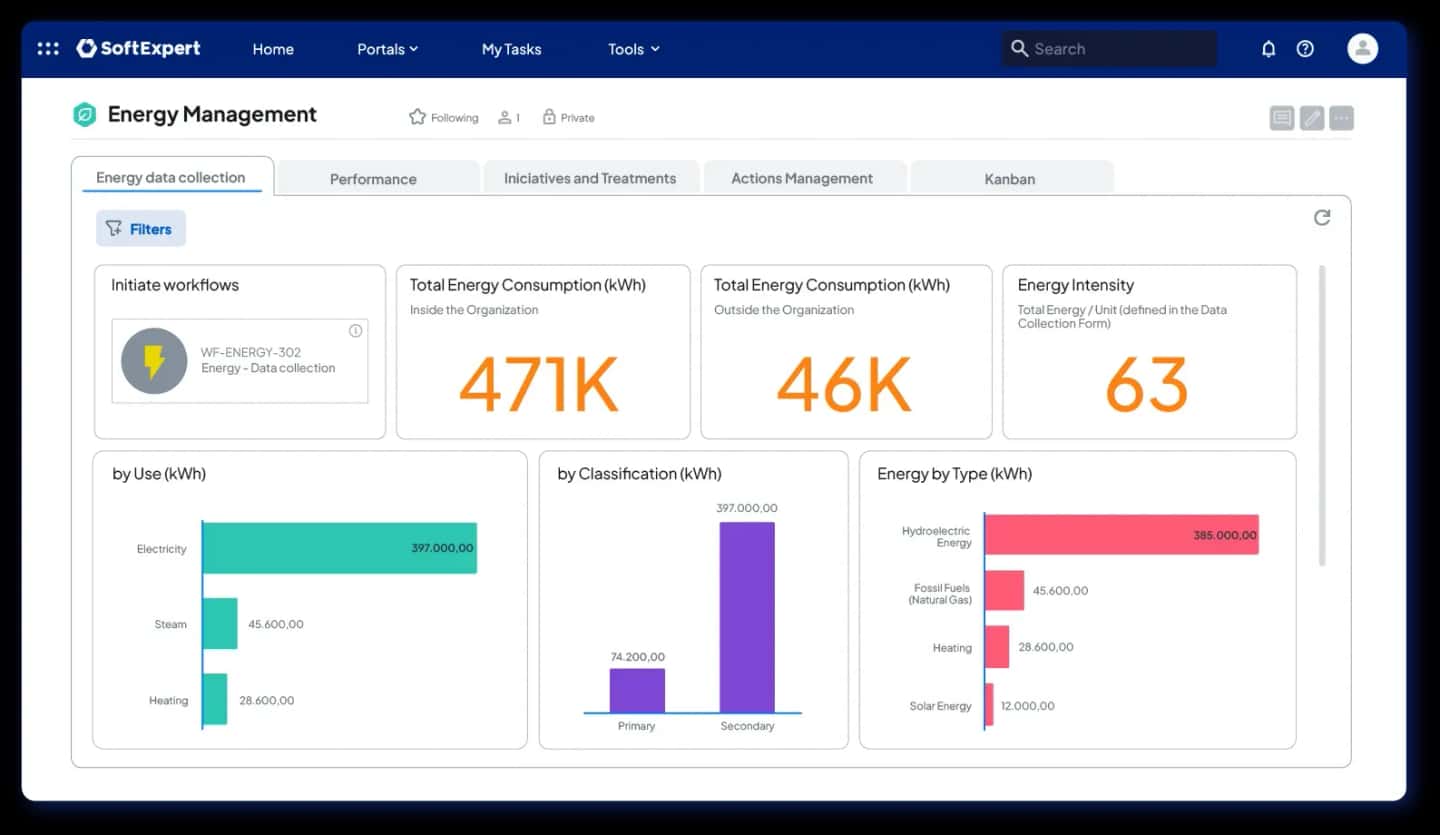This screenshot has height=835, width=1440.
Task: Open the app launcher grid icon
Action: pos(48,48)
